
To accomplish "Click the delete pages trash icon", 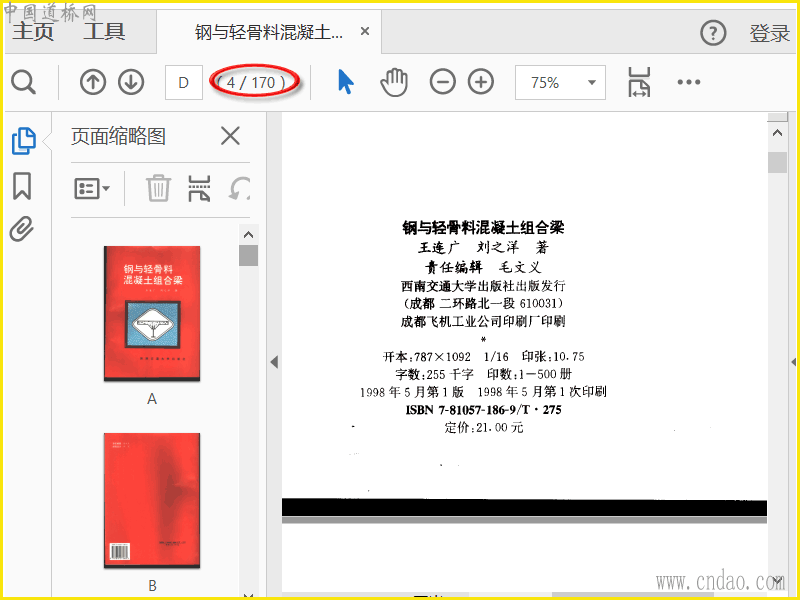I will [x=158, y=188].
